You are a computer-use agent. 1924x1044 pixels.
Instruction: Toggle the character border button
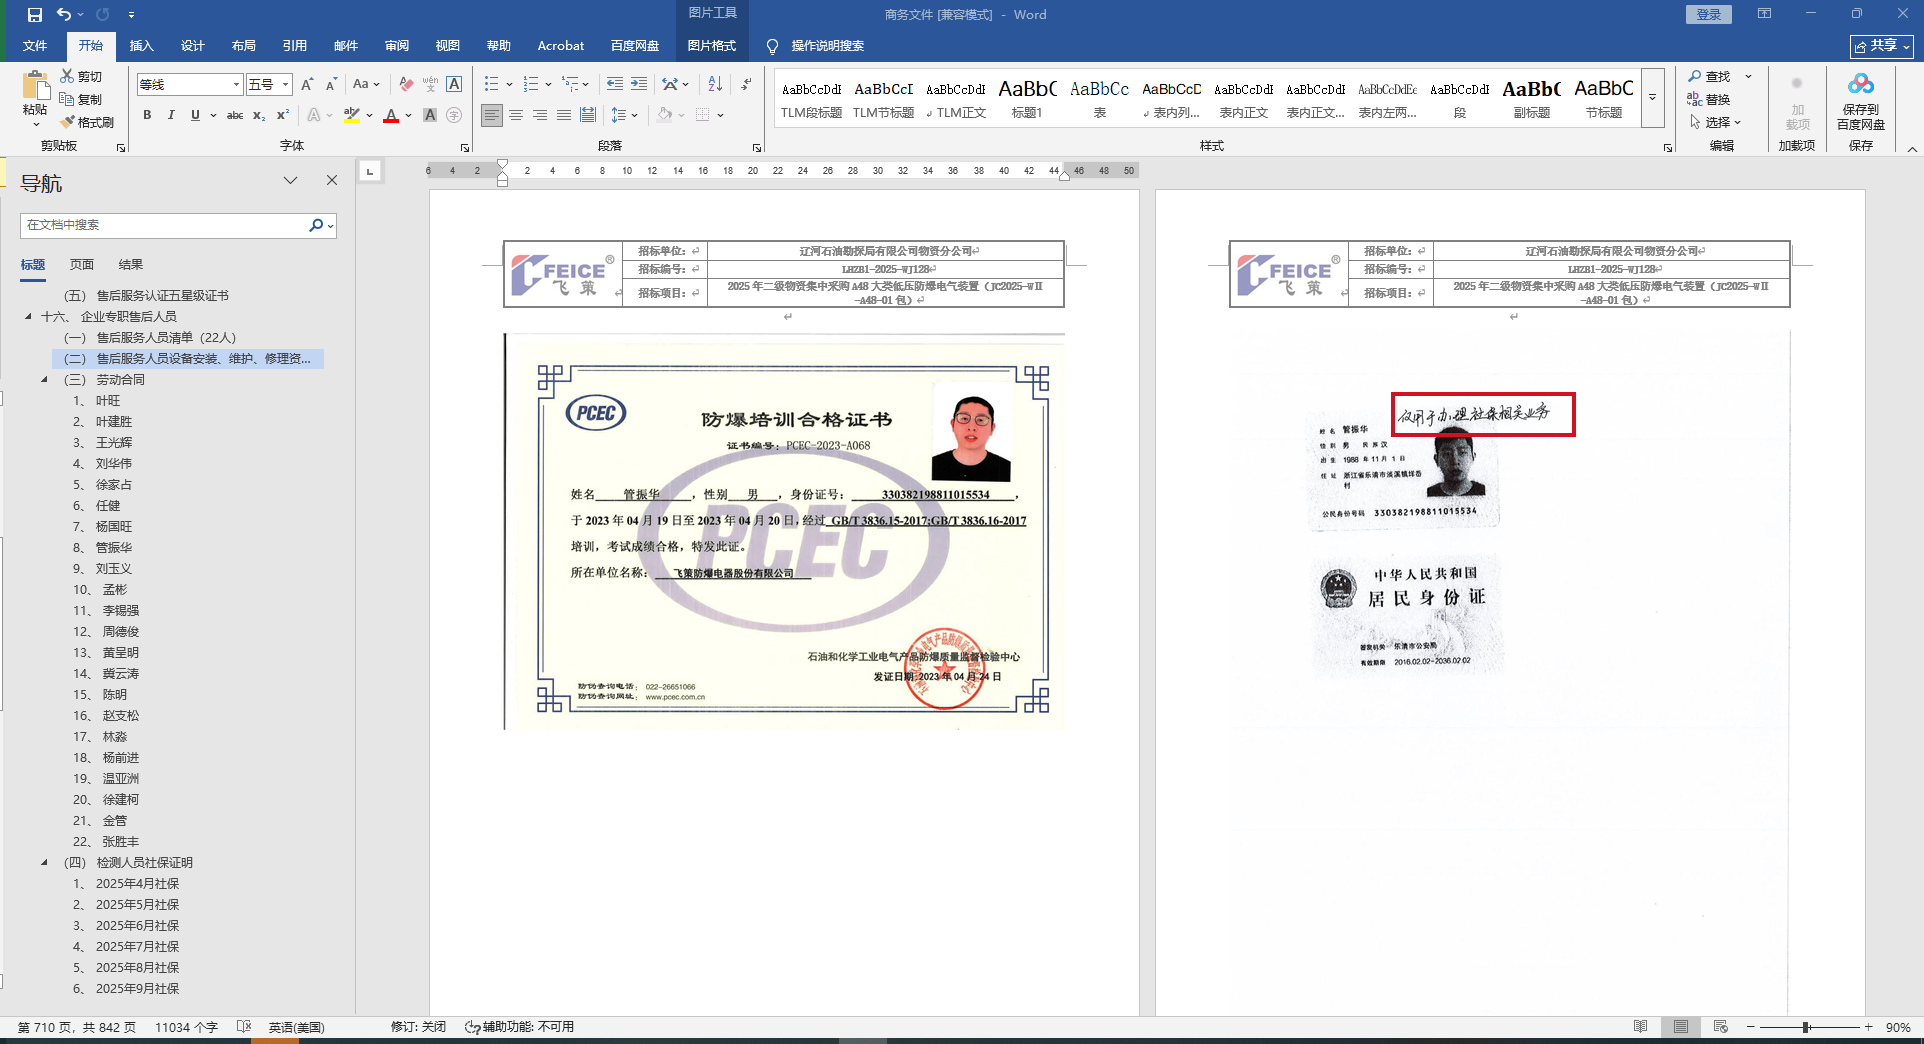click(x=454, y=85)
